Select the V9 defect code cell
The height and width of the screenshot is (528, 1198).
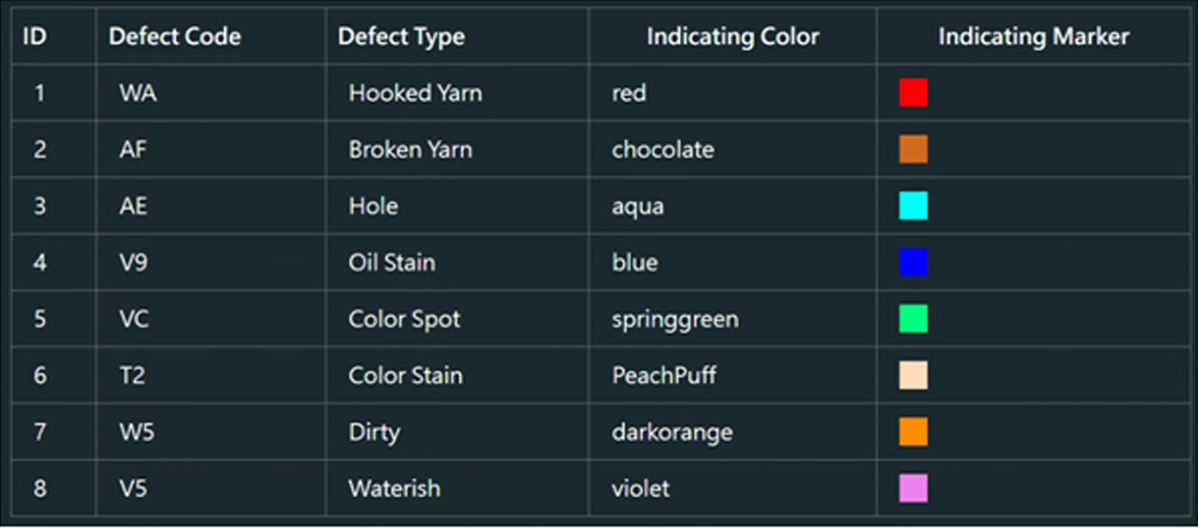134,262
